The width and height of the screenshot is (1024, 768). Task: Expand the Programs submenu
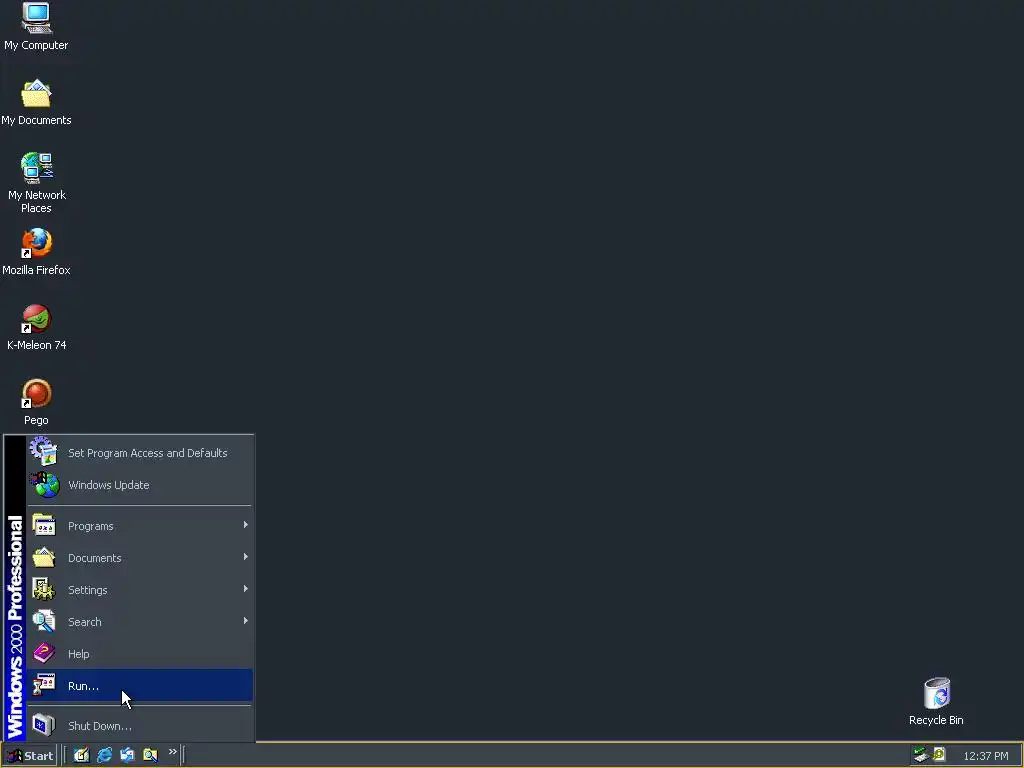click(x=139, y=526)
